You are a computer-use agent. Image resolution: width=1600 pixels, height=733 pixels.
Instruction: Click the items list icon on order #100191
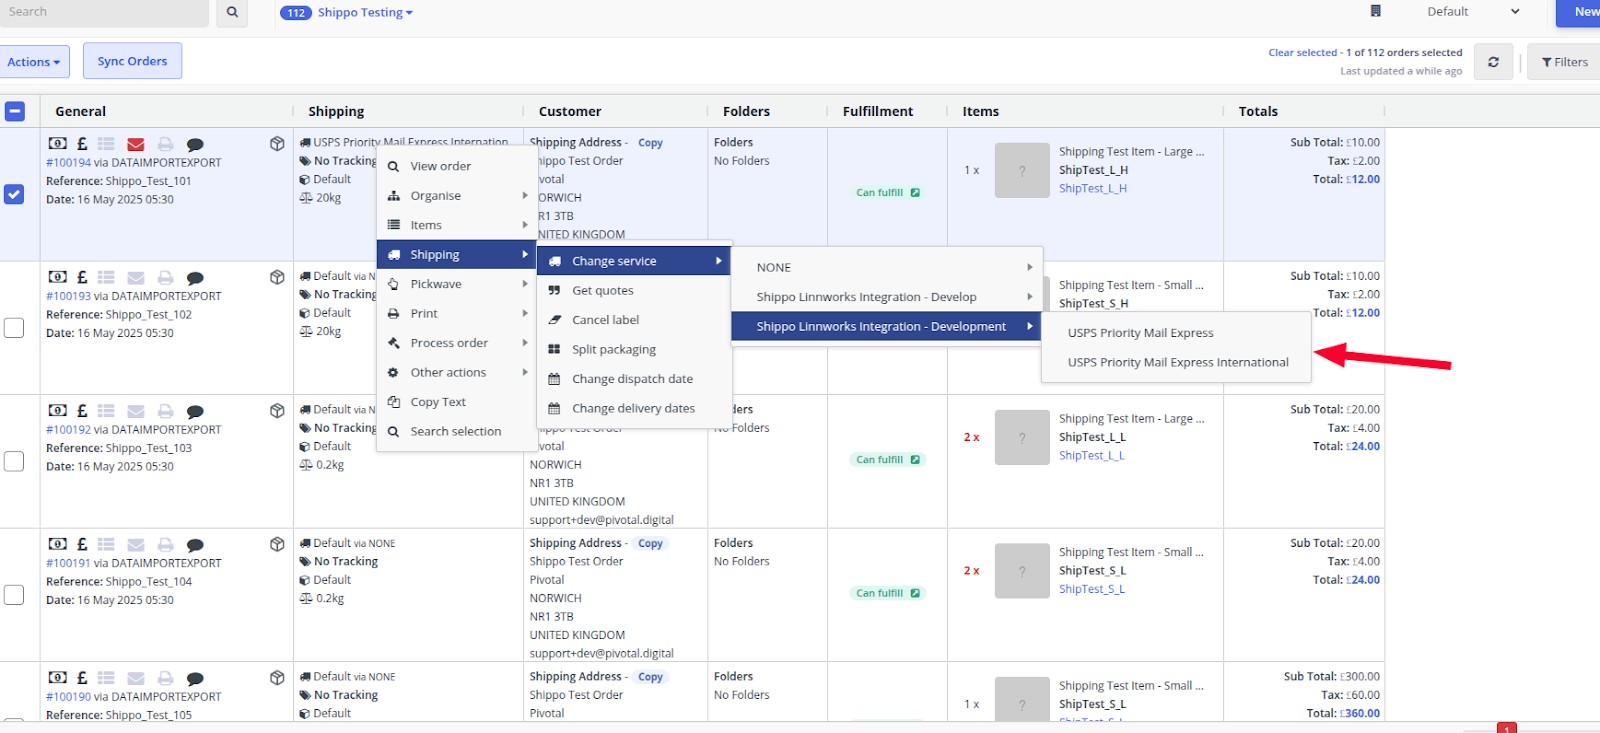[106, 544]
